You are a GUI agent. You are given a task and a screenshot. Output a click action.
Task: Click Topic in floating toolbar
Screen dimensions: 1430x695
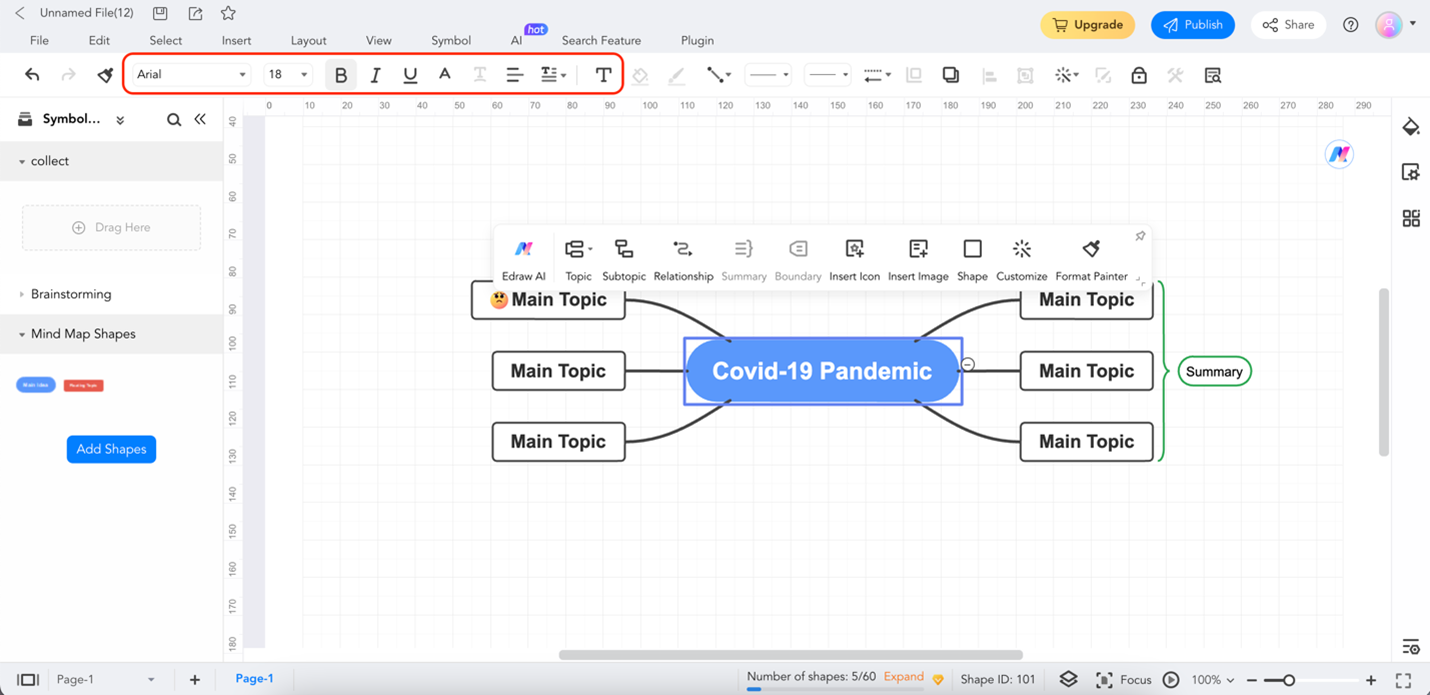pos(578,260)
